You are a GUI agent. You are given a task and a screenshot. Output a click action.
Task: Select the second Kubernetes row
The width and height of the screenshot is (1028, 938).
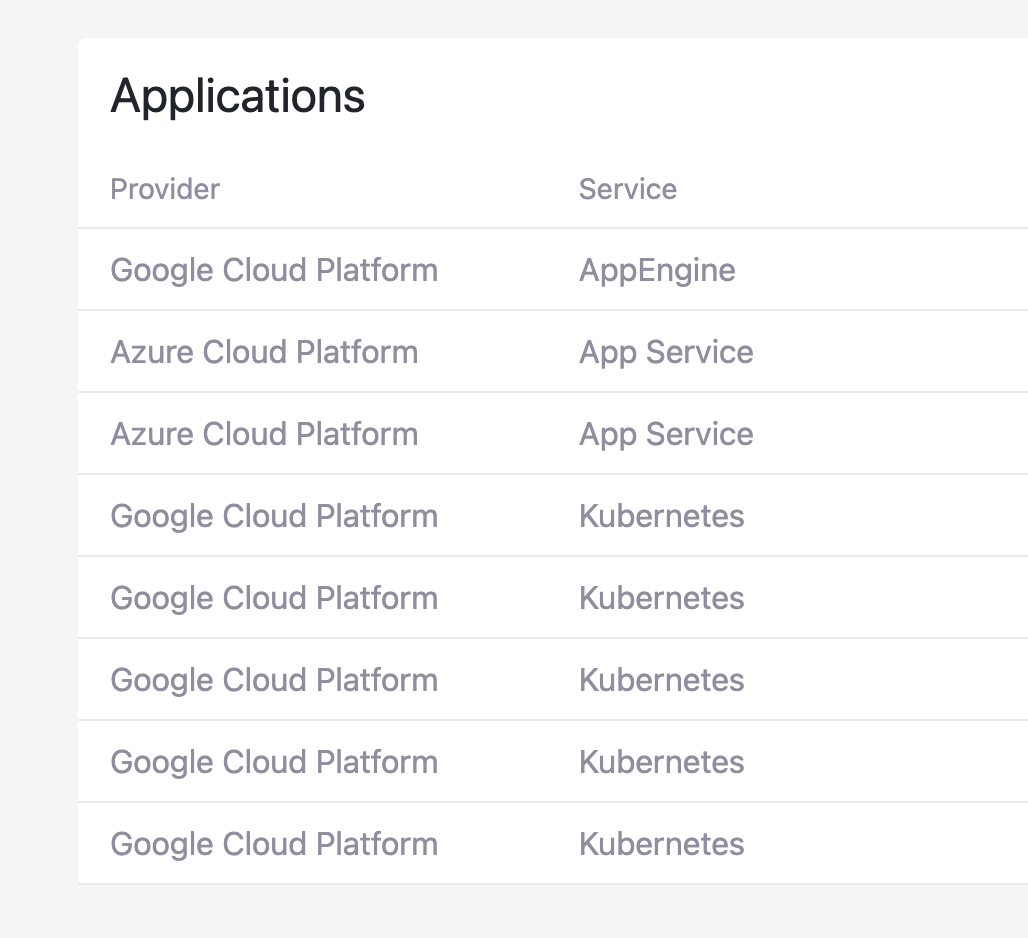tap(400, 597)
